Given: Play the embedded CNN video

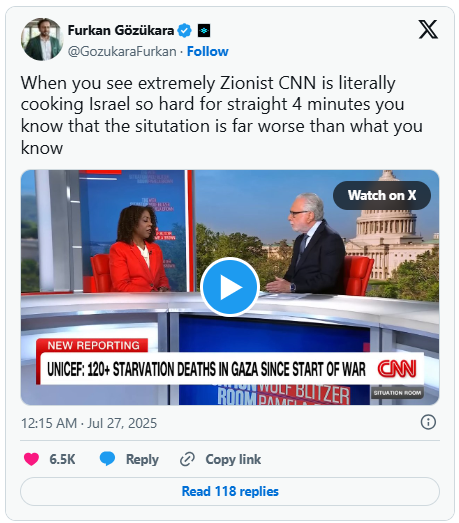Looking at the screenshot, I should click(230, 287).
